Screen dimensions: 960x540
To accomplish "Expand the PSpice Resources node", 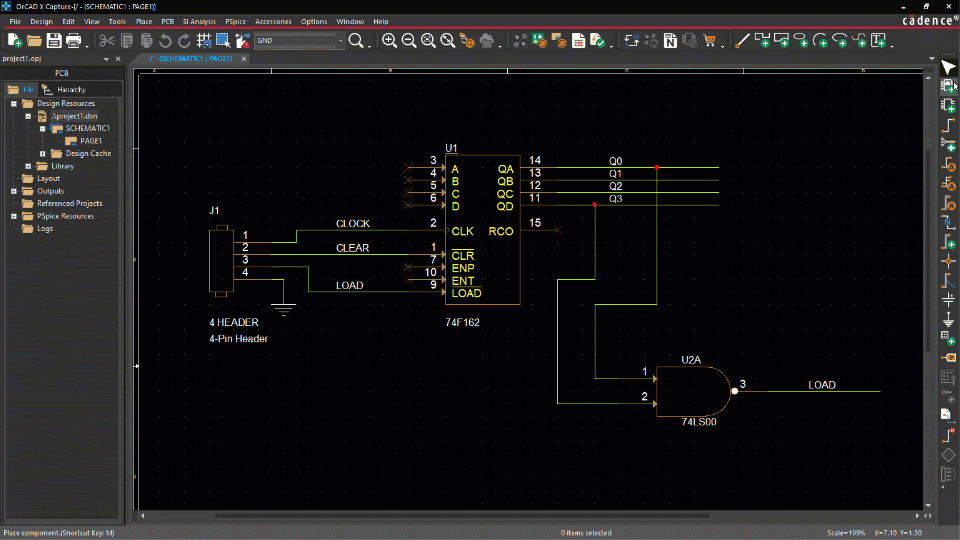I will (13, 216).
